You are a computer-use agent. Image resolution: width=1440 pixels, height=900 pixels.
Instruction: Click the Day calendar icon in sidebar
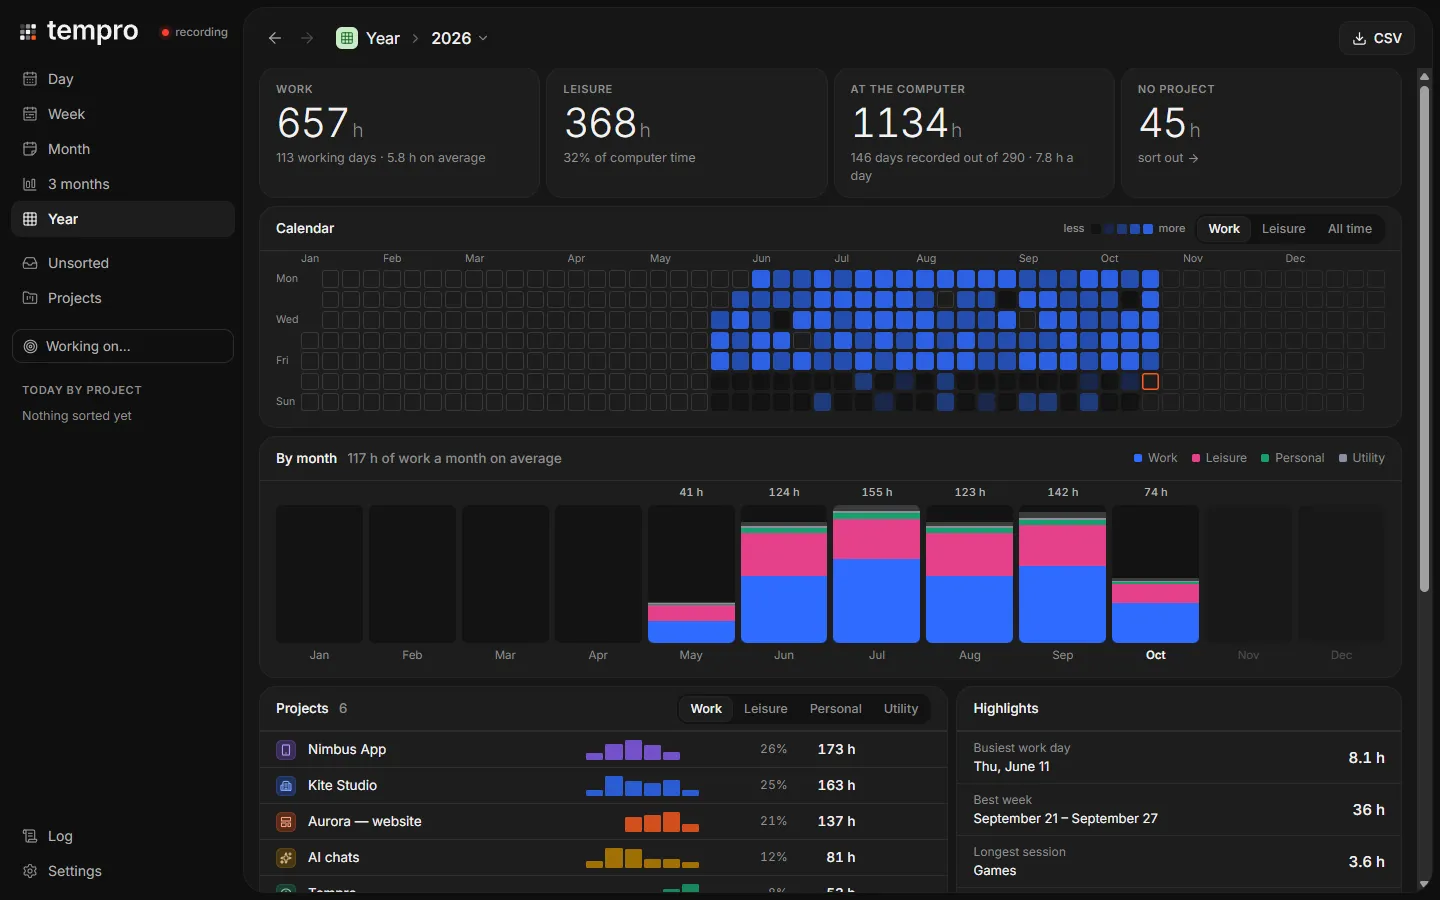pos(30,79)
